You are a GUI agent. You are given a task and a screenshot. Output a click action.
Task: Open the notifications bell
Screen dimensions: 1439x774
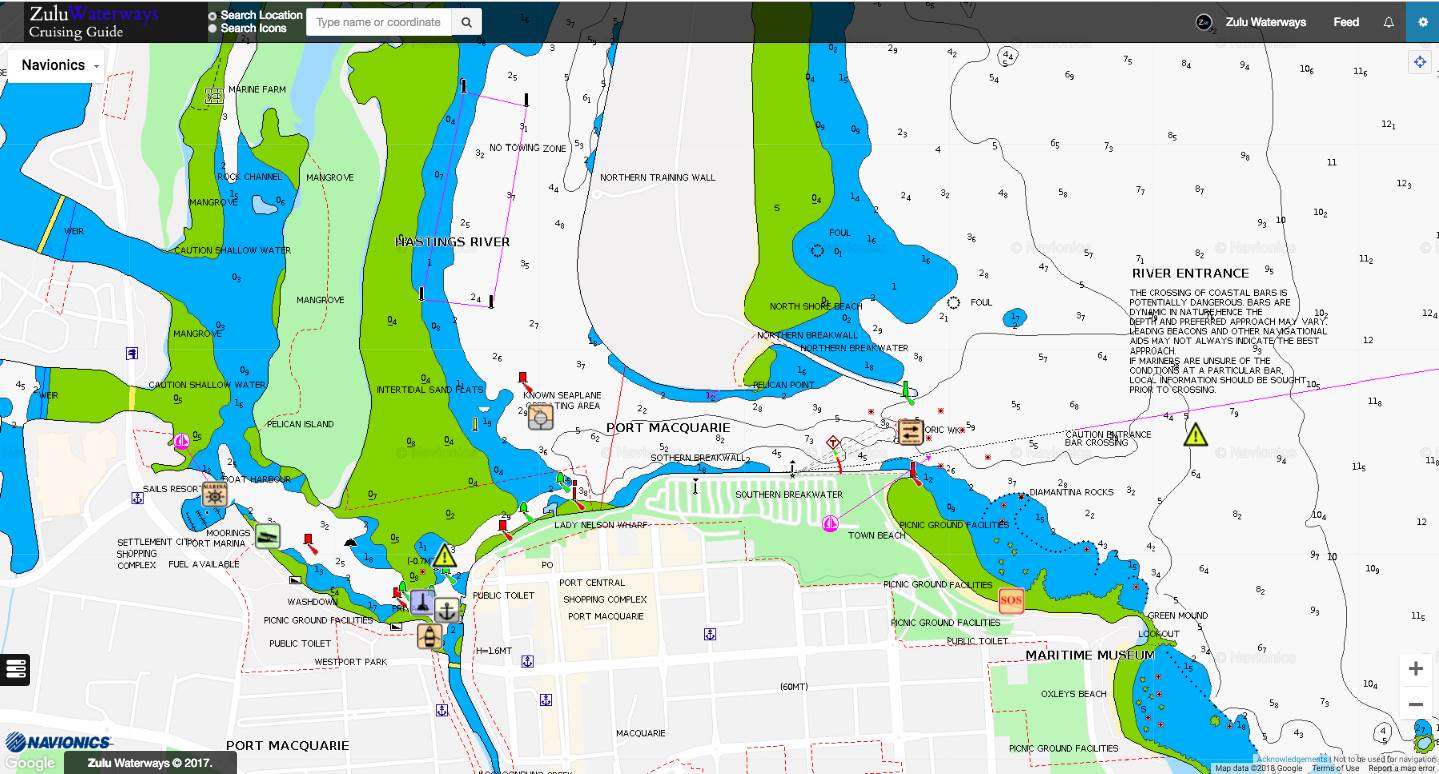click(1388, 22)
